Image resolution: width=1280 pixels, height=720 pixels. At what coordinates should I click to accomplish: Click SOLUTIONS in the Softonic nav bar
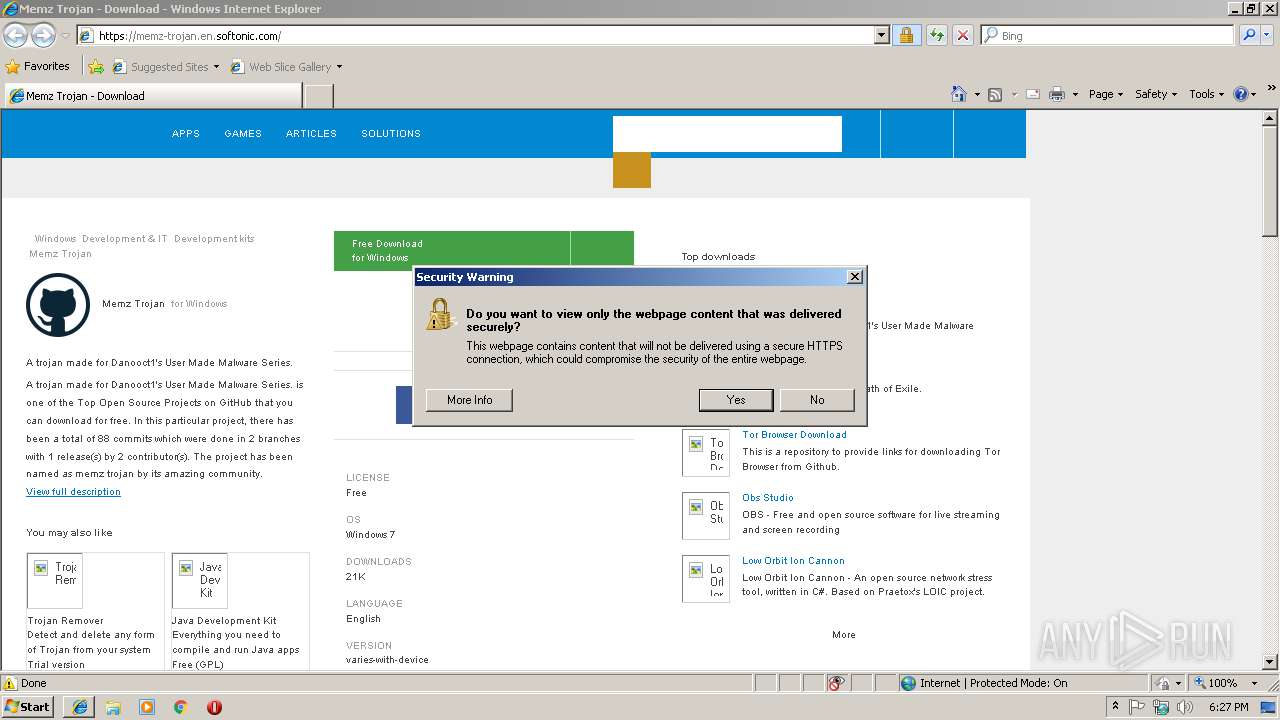[391, 133]
